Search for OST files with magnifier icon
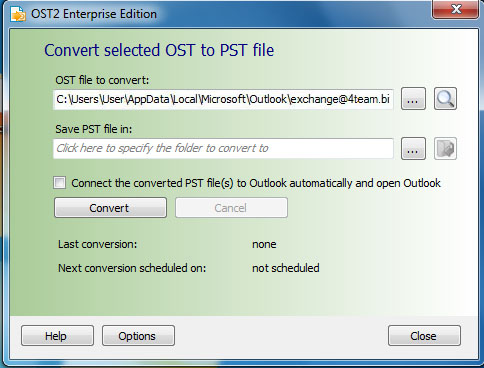 pyautogui.click(x=445, y=99)
